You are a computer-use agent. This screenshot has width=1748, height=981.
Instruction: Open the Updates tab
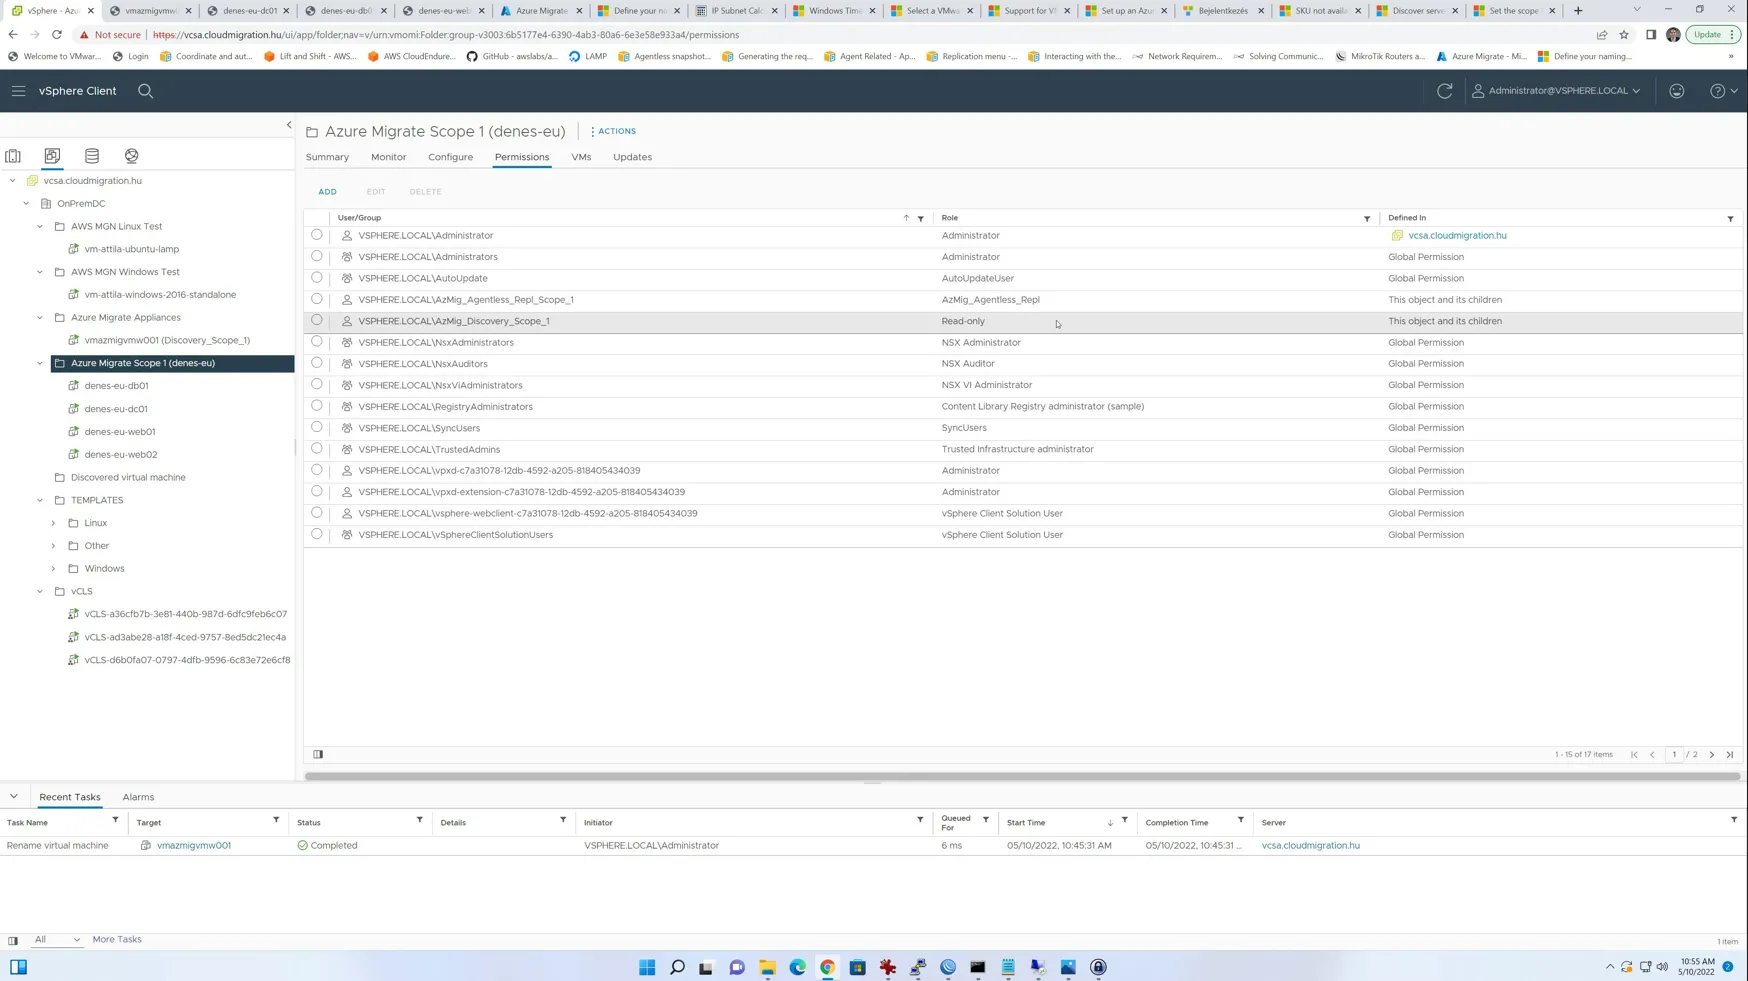click(x=632, y=157)
